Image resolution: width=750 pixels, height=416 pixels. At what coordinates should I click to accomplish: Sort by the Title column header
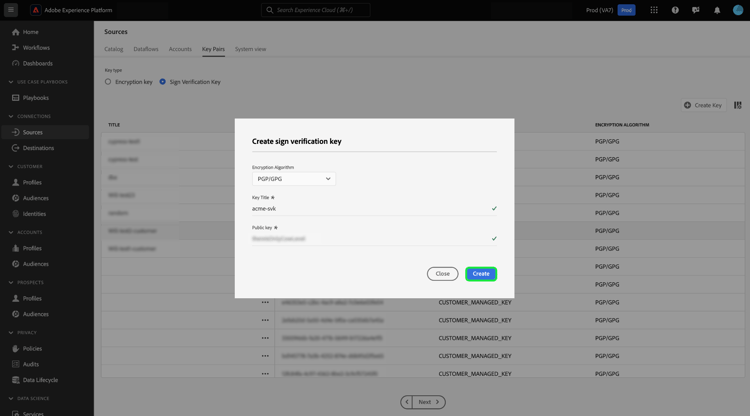click(114, 125)
